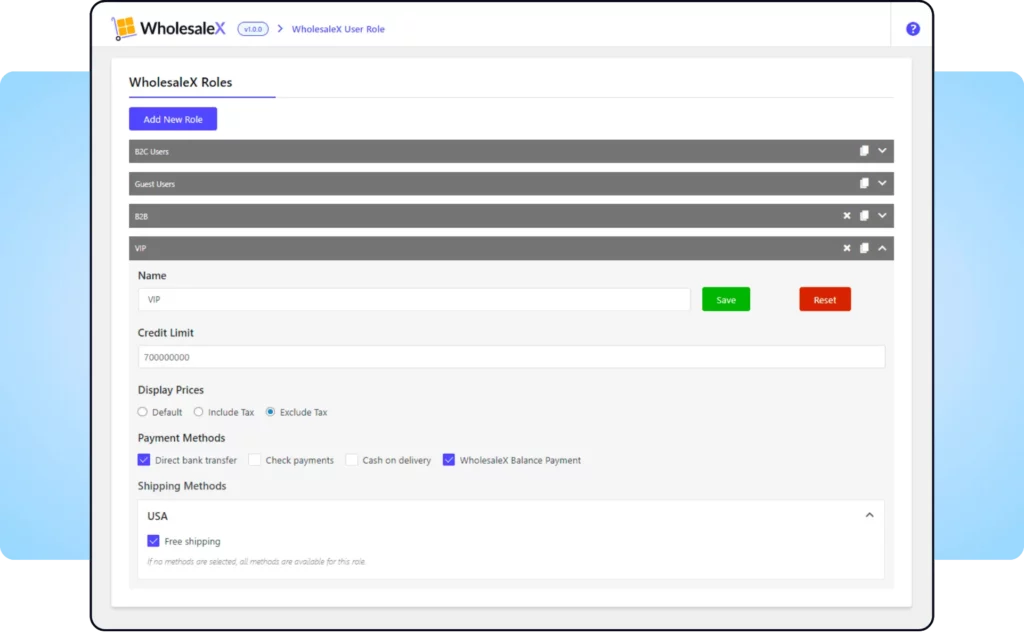Screen dimensions: 1024x635
Task: Open WholesaleX User Role breadcrumb link
Action: [x=338, y=29]
